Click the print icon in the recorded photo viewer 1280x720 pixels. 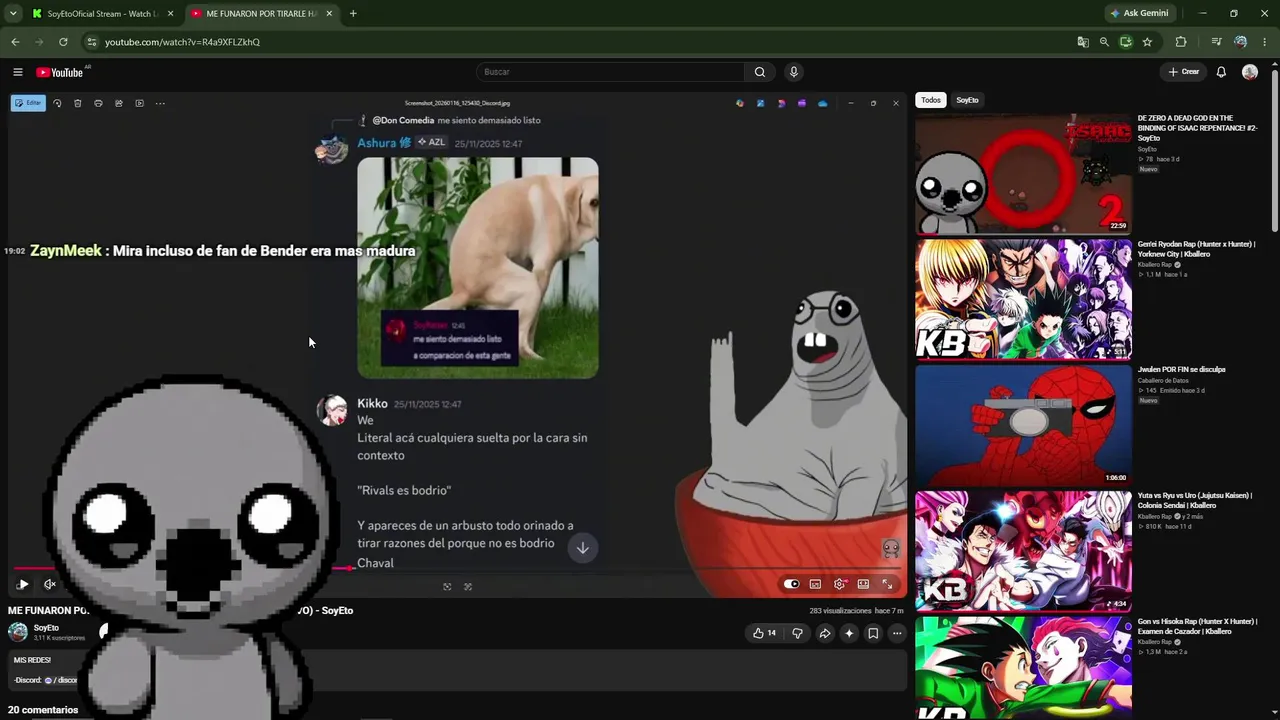[98, 103]
